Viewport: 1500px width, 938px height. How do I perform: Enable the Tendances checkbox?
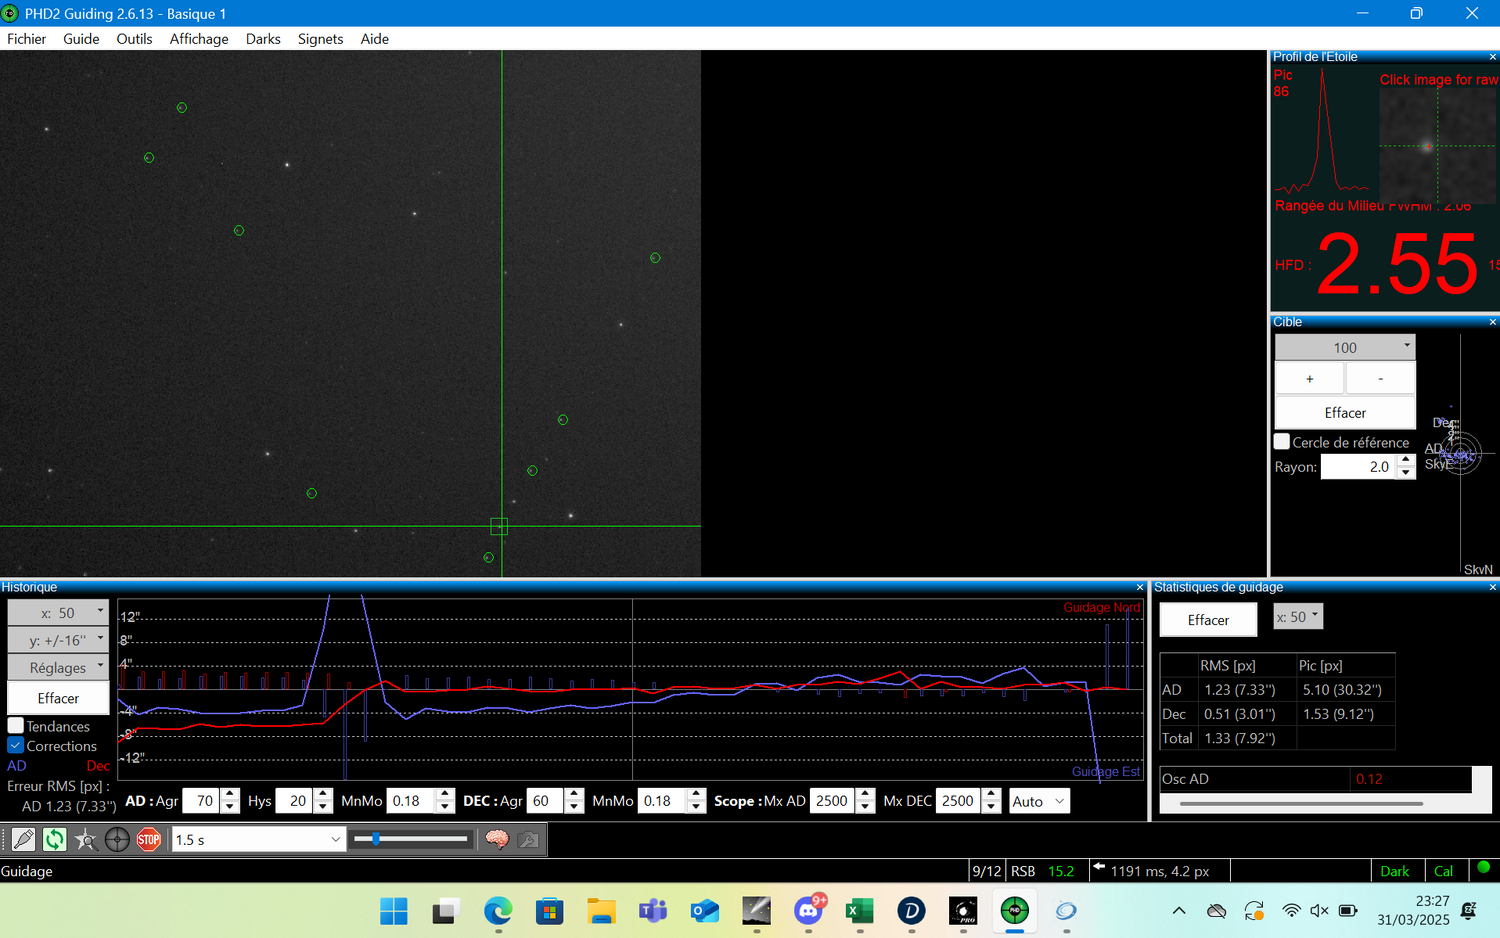(x=16, y=726)
